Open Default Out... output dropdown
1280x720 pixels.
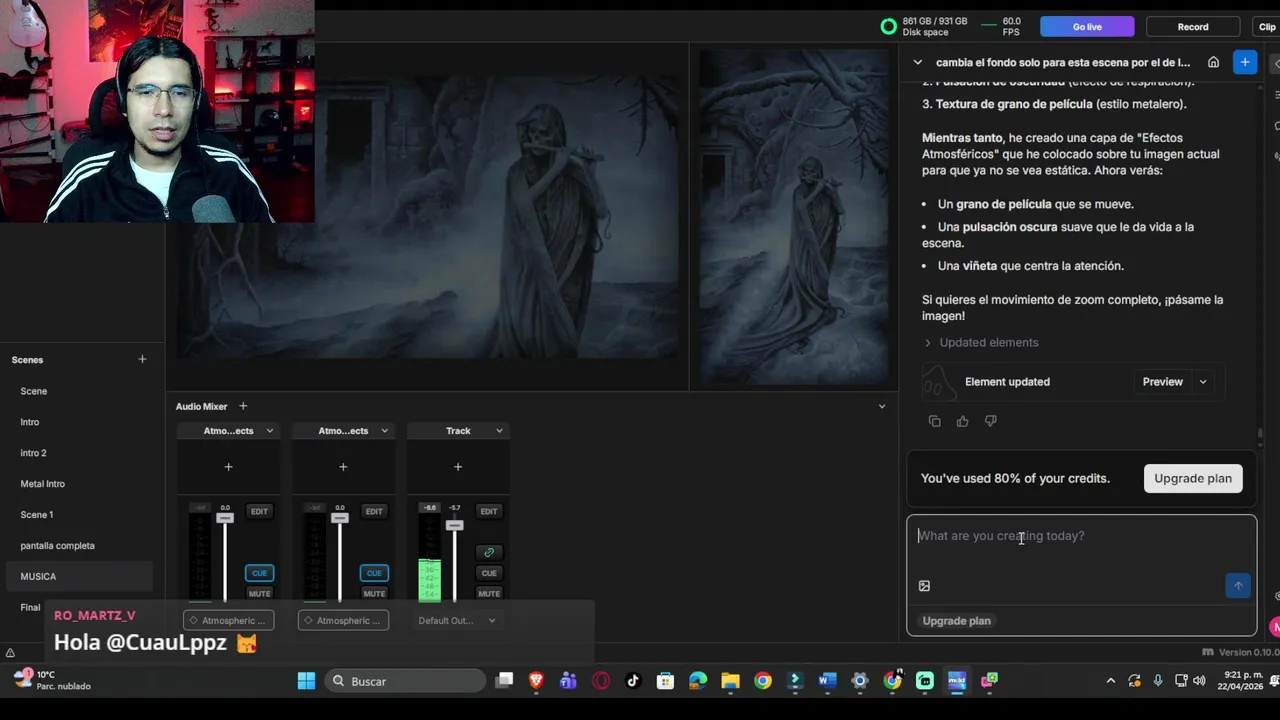pos(458,620)
